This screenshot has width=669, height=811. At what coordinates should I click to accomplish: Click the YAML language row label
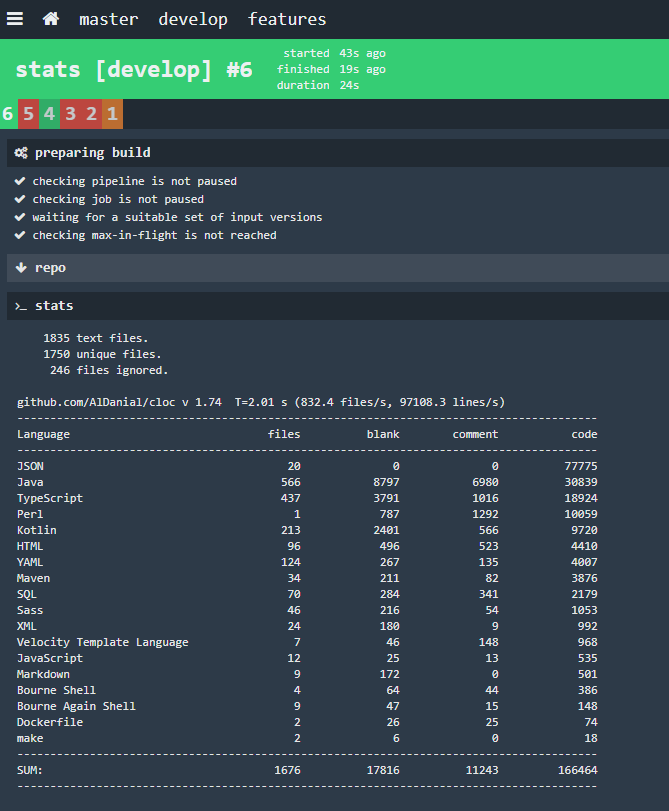coord(29,563)
